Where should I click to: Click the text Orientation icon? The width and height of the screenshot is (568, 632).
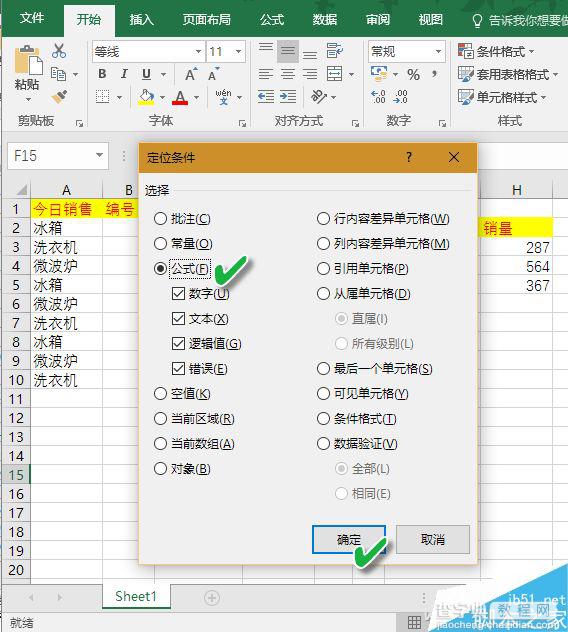tap(319, 97)
